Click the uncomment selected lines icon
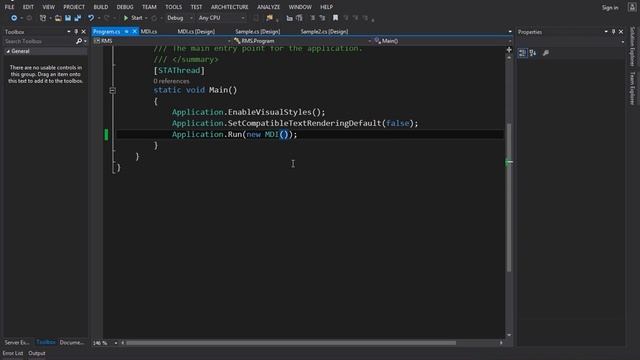Viewport: 640px width, 360px height. 322,18
